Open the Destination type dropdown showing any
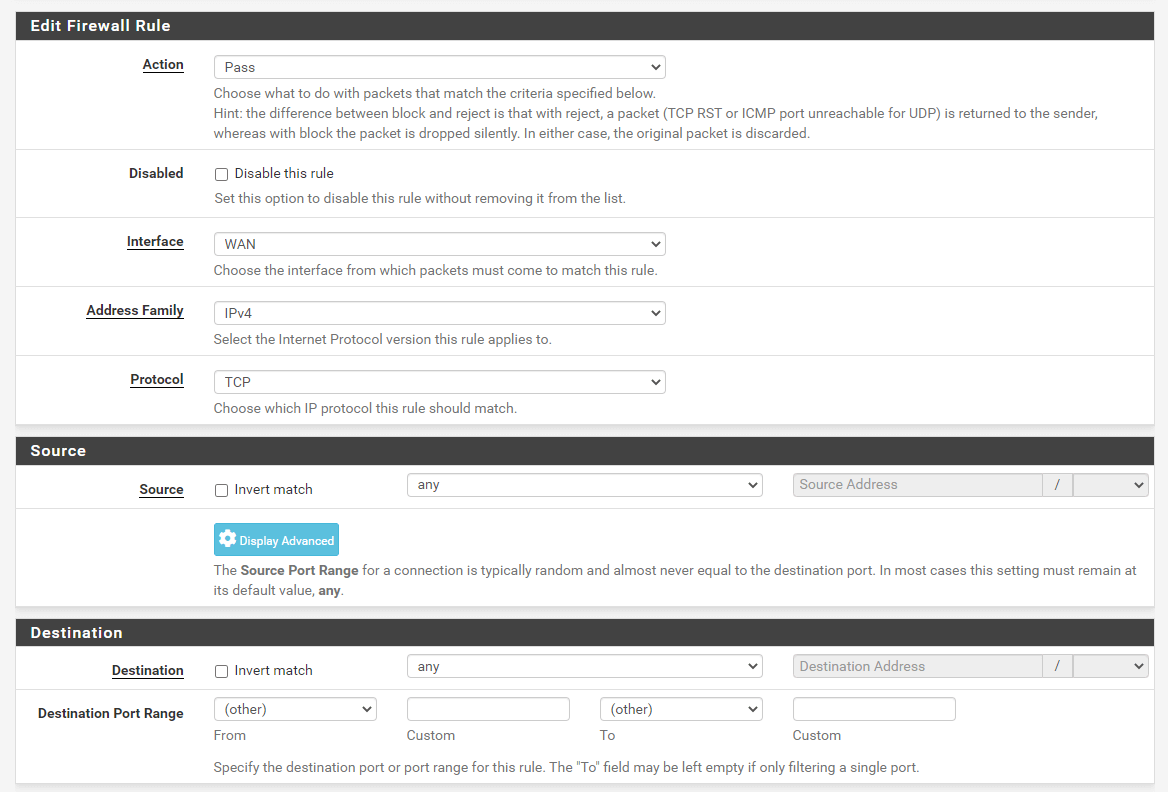Viewport: 1168px width, 792px height. (584, 665)
